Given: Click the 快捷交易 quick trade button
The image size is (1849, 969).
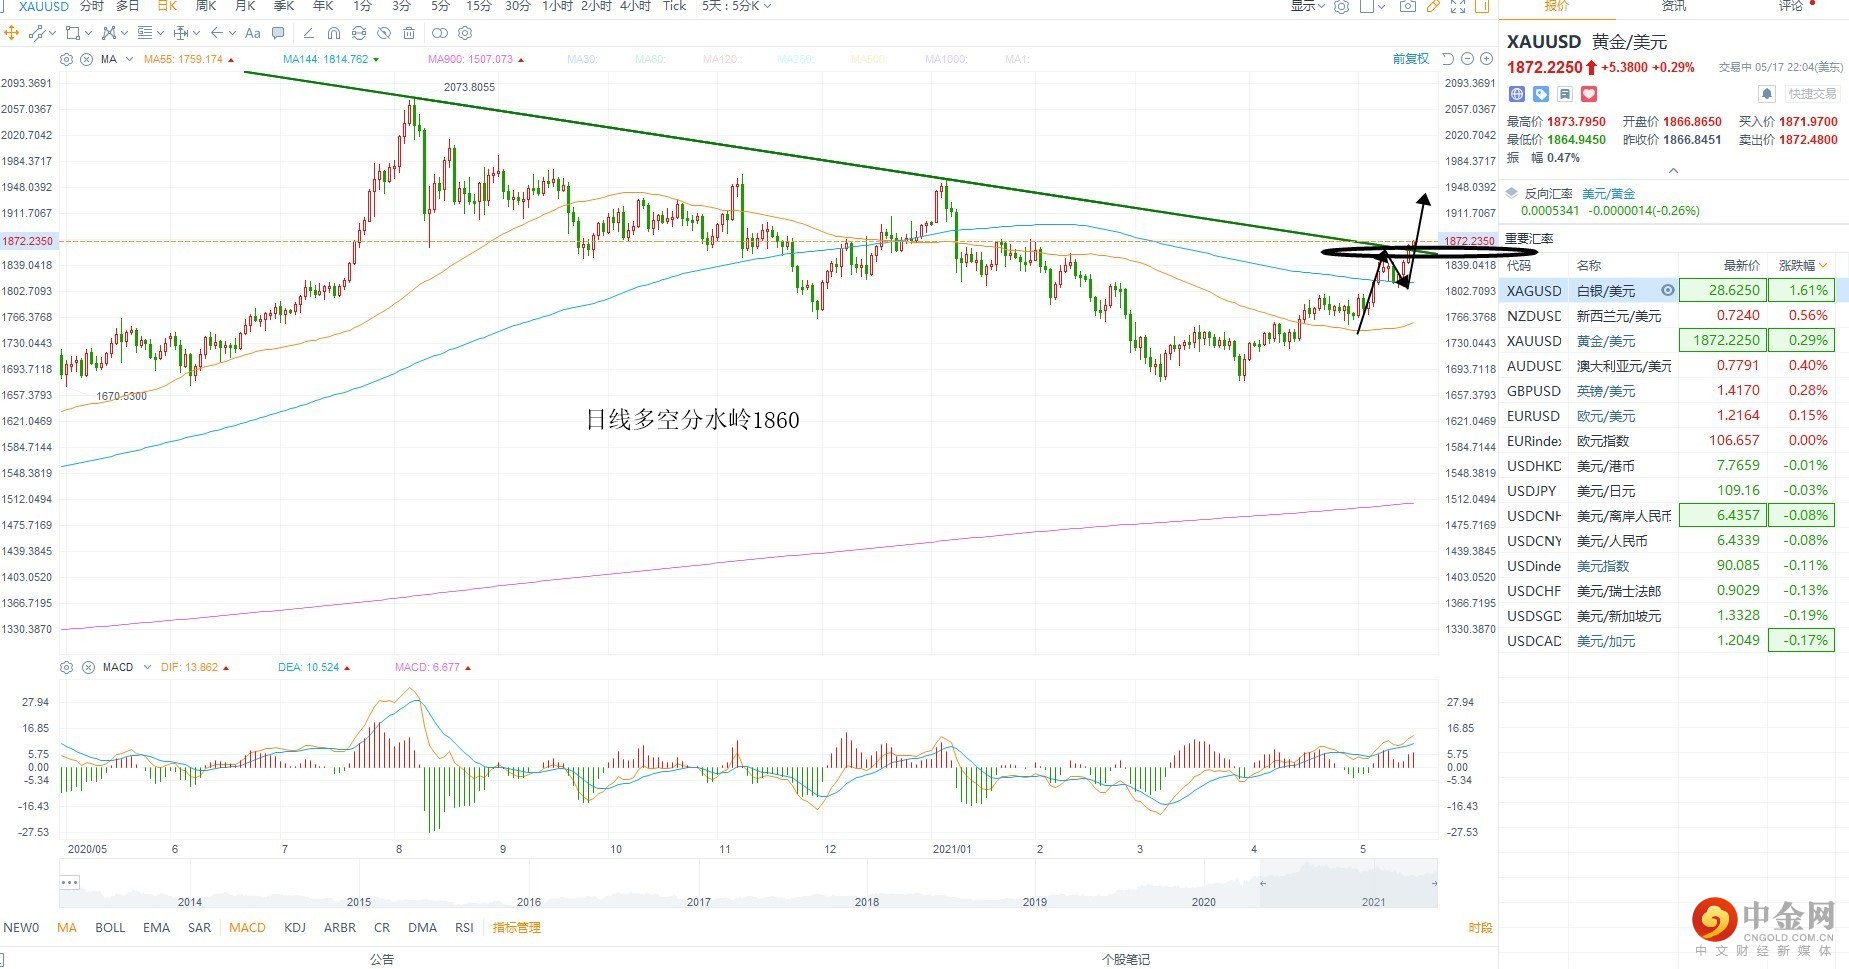Looking at the screenshot, I should (x=1812, y=94).
